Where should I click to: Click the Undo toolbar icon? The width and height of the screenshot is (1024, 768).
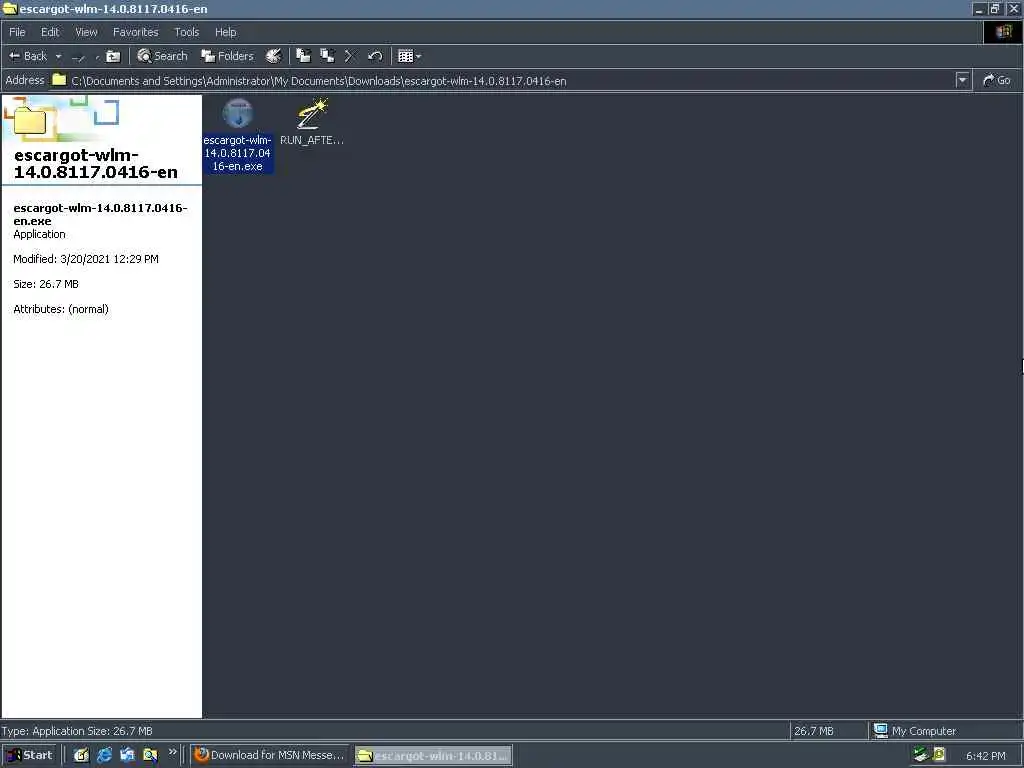(x=375, y=56)
